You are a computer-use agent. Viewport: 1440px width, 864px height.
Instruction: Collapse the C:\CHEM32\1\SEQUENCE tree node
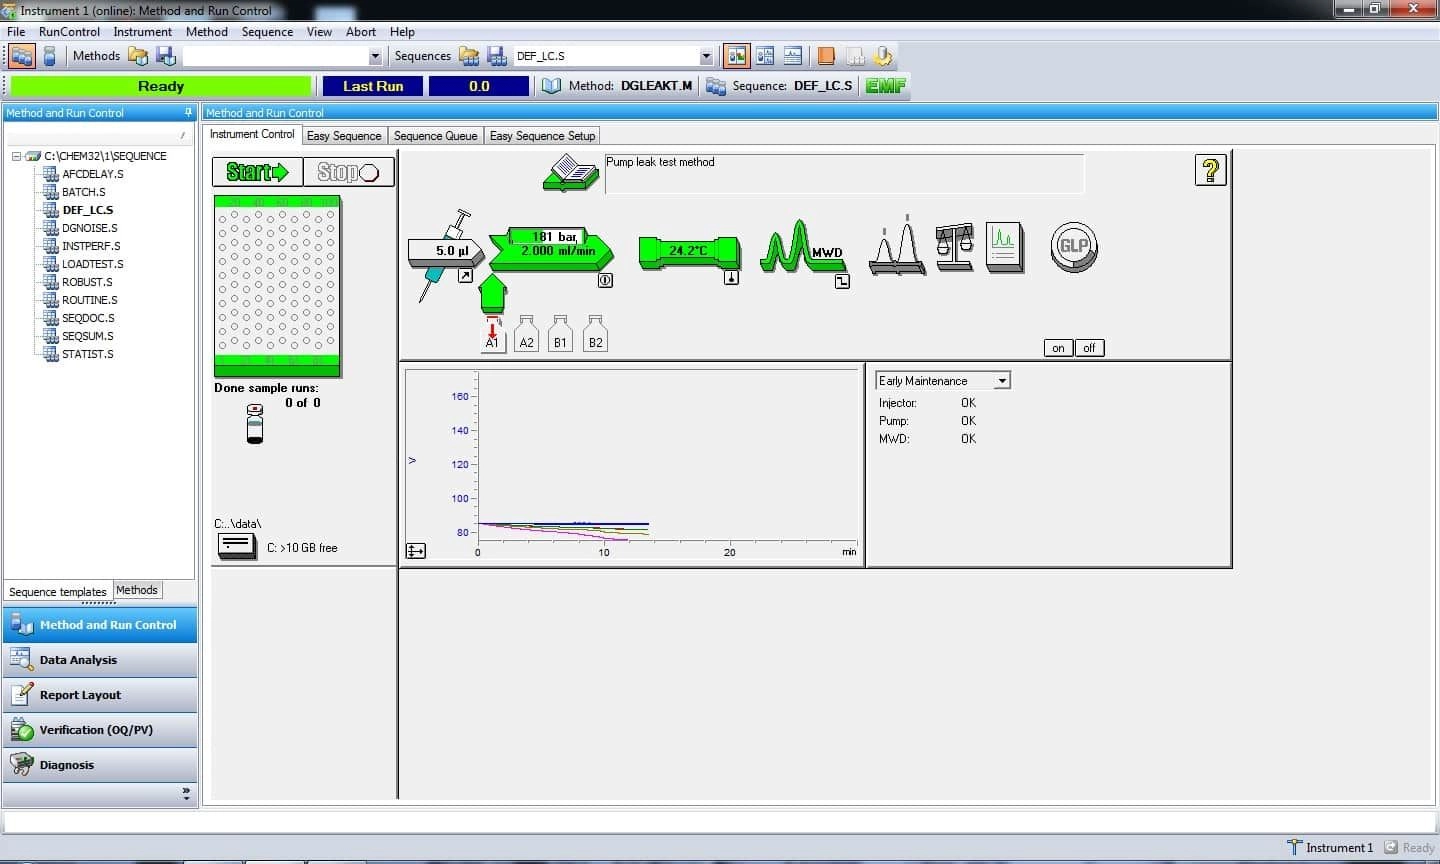pos(16,157)
